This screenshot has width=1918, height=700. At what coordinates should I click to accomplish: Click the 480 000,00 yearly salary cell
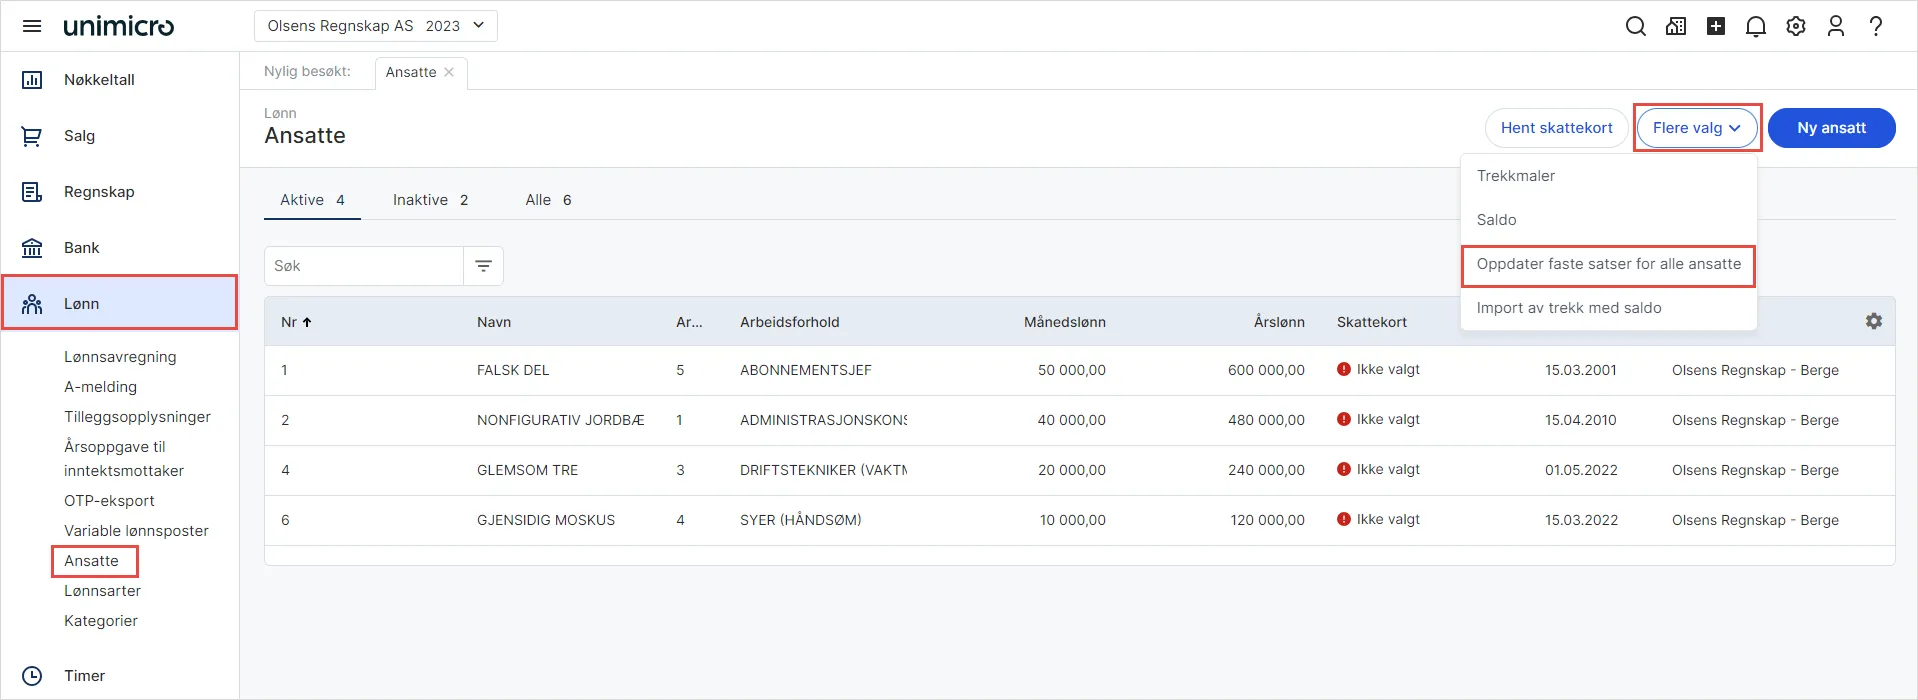(x=1266, y=420)
